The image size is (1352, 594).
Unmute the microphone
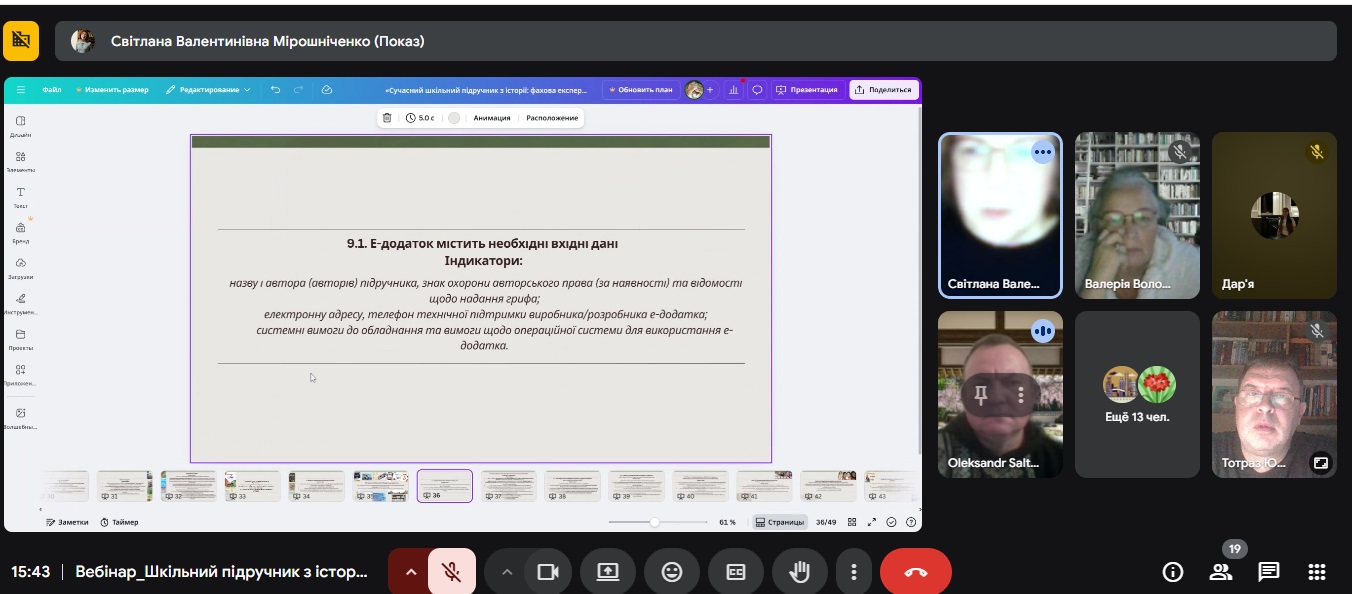pyautogui.click(x=452, y=572)
